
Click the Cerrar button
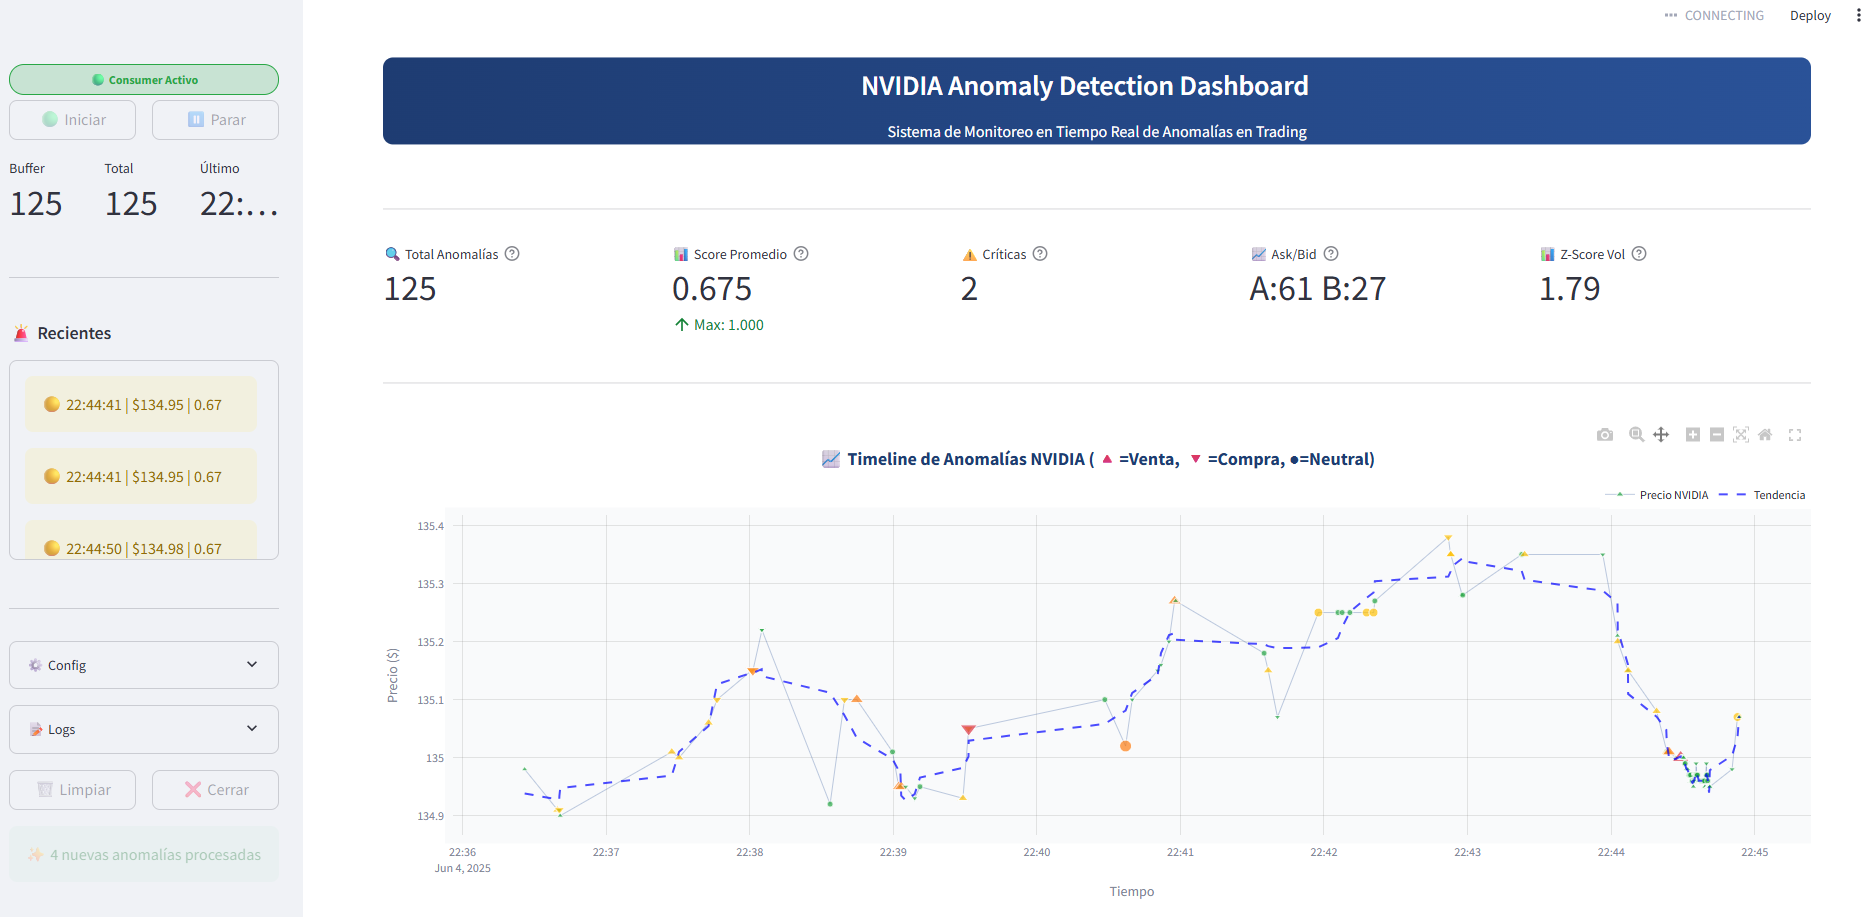click(215, 790)
